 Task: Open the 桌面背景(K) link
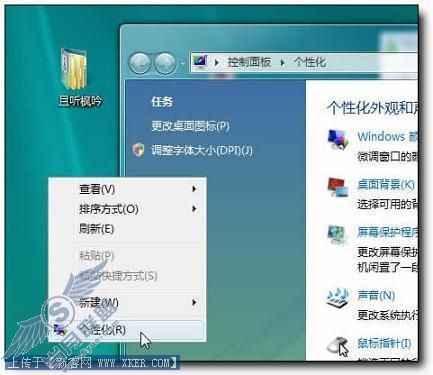386,184
